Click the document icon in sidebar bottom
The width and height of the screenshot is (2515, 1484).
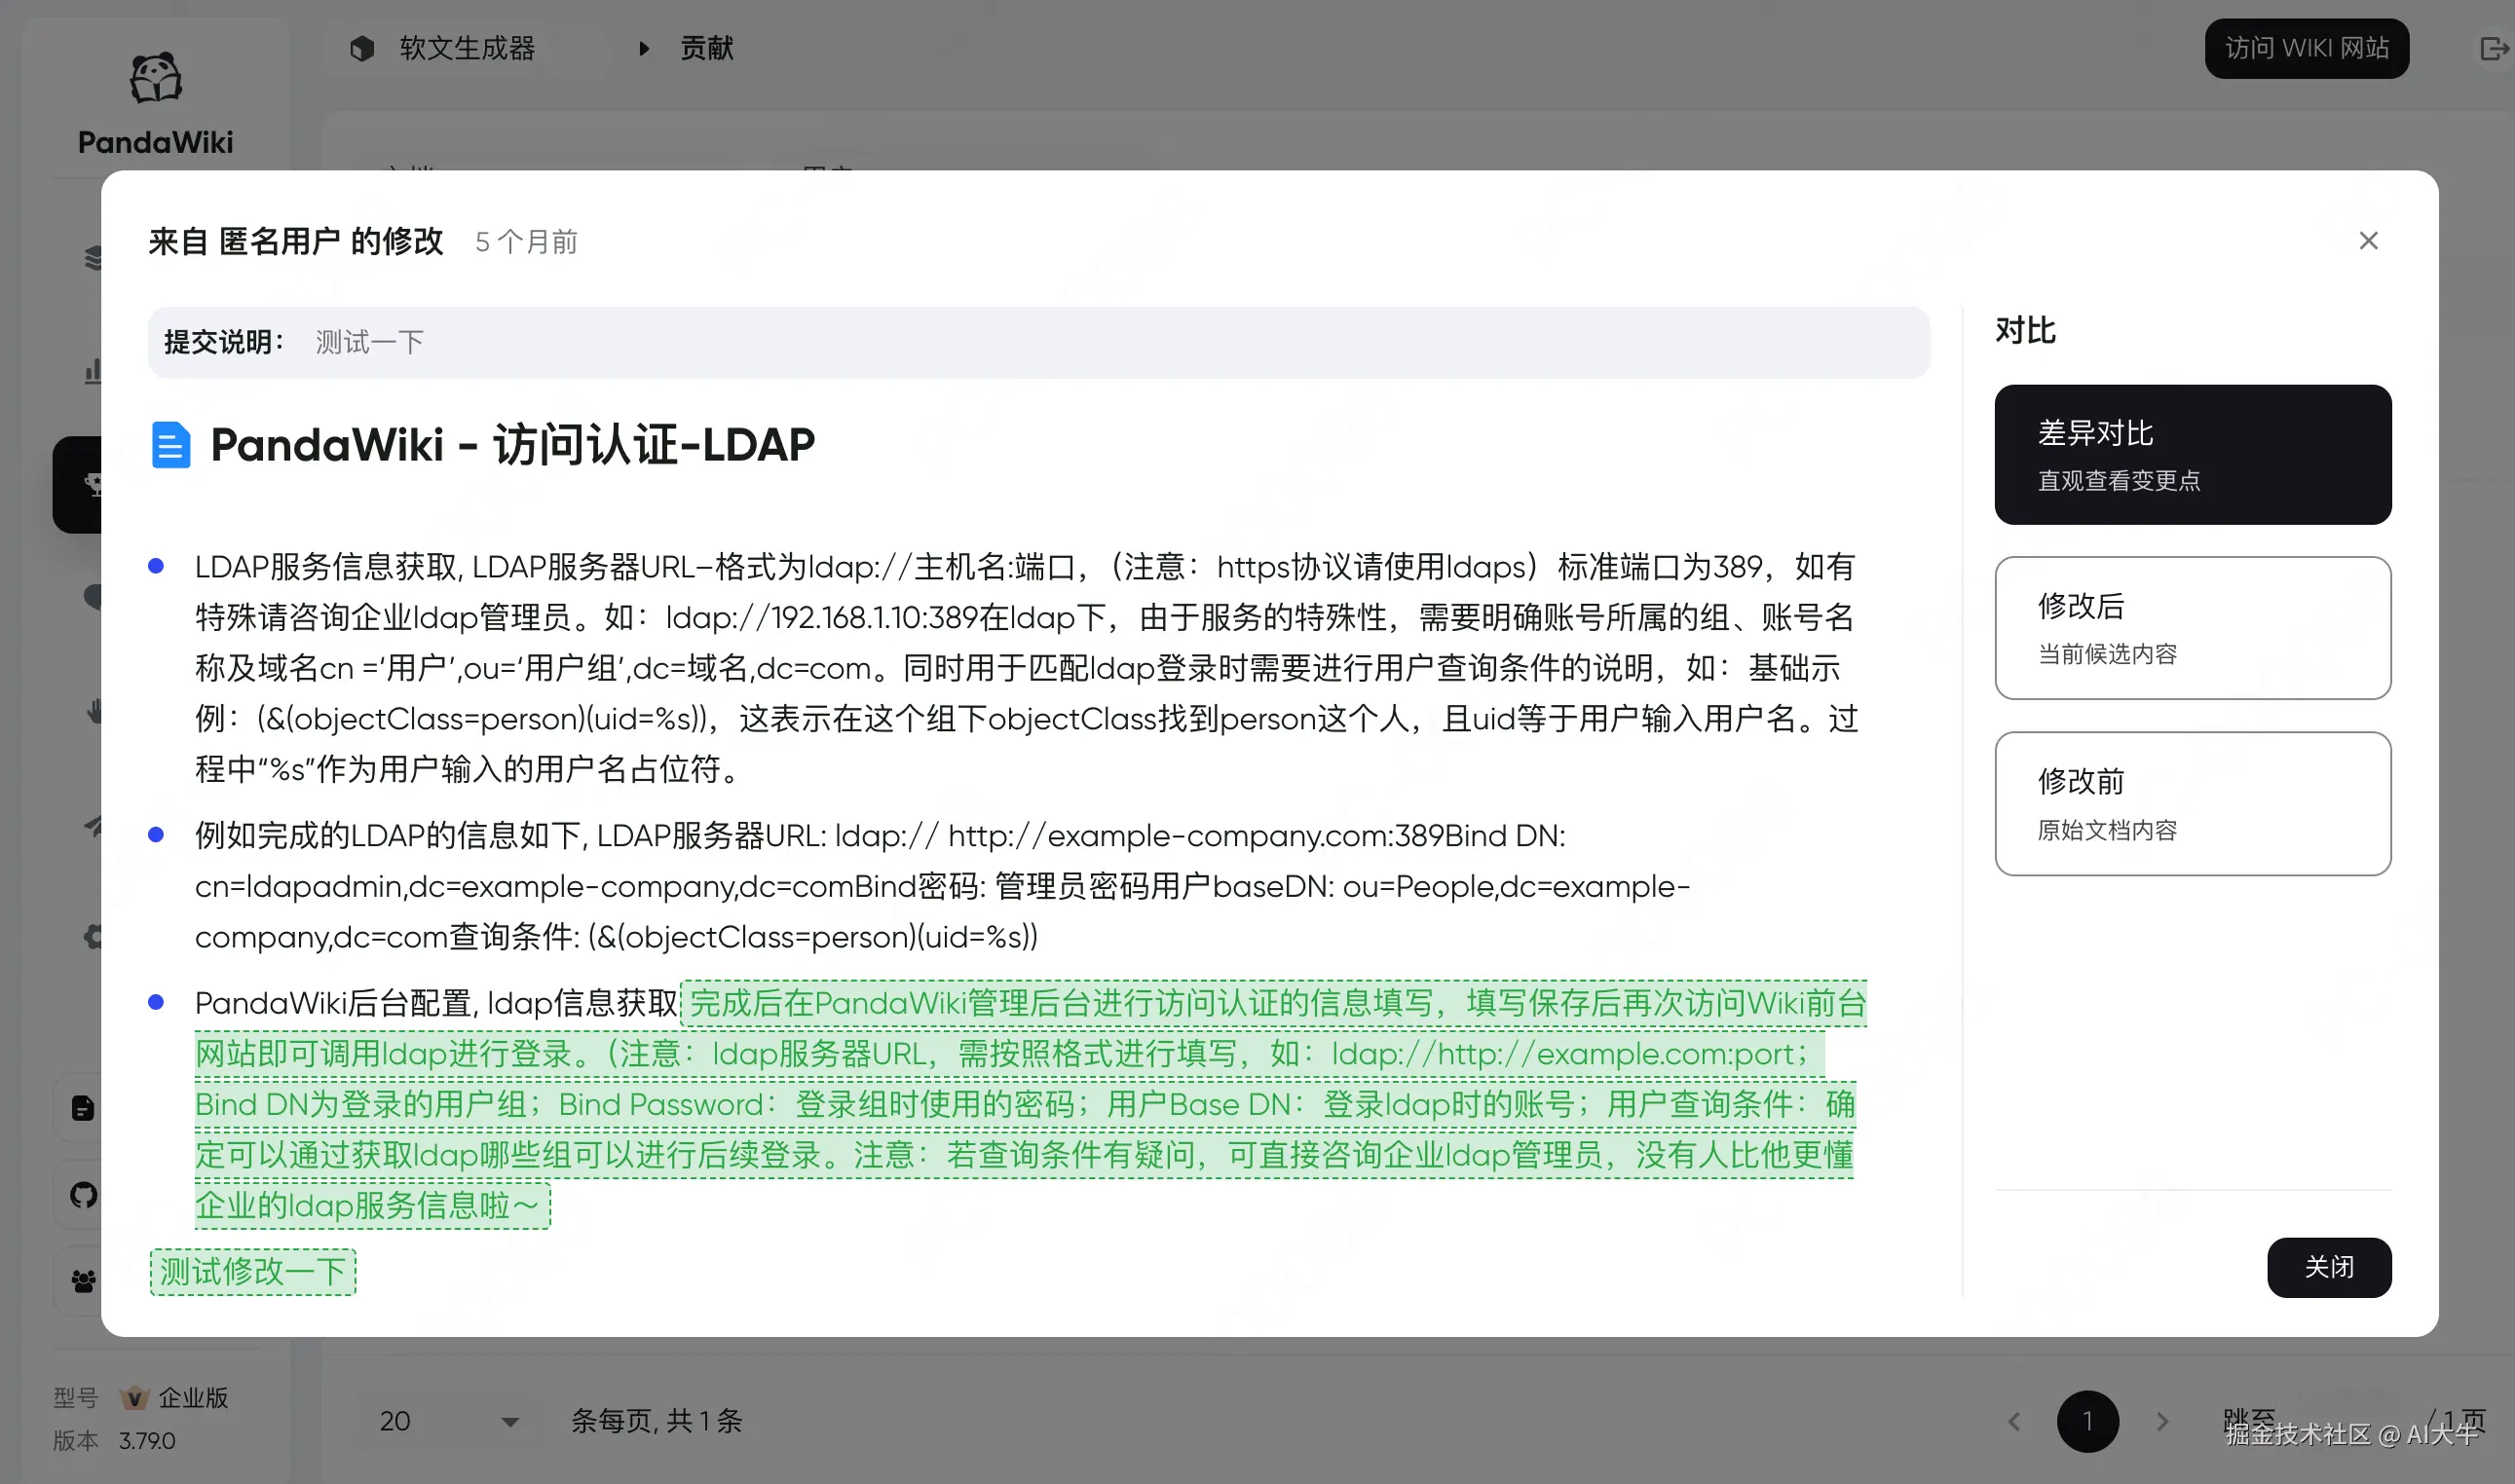pos(84,1108)
